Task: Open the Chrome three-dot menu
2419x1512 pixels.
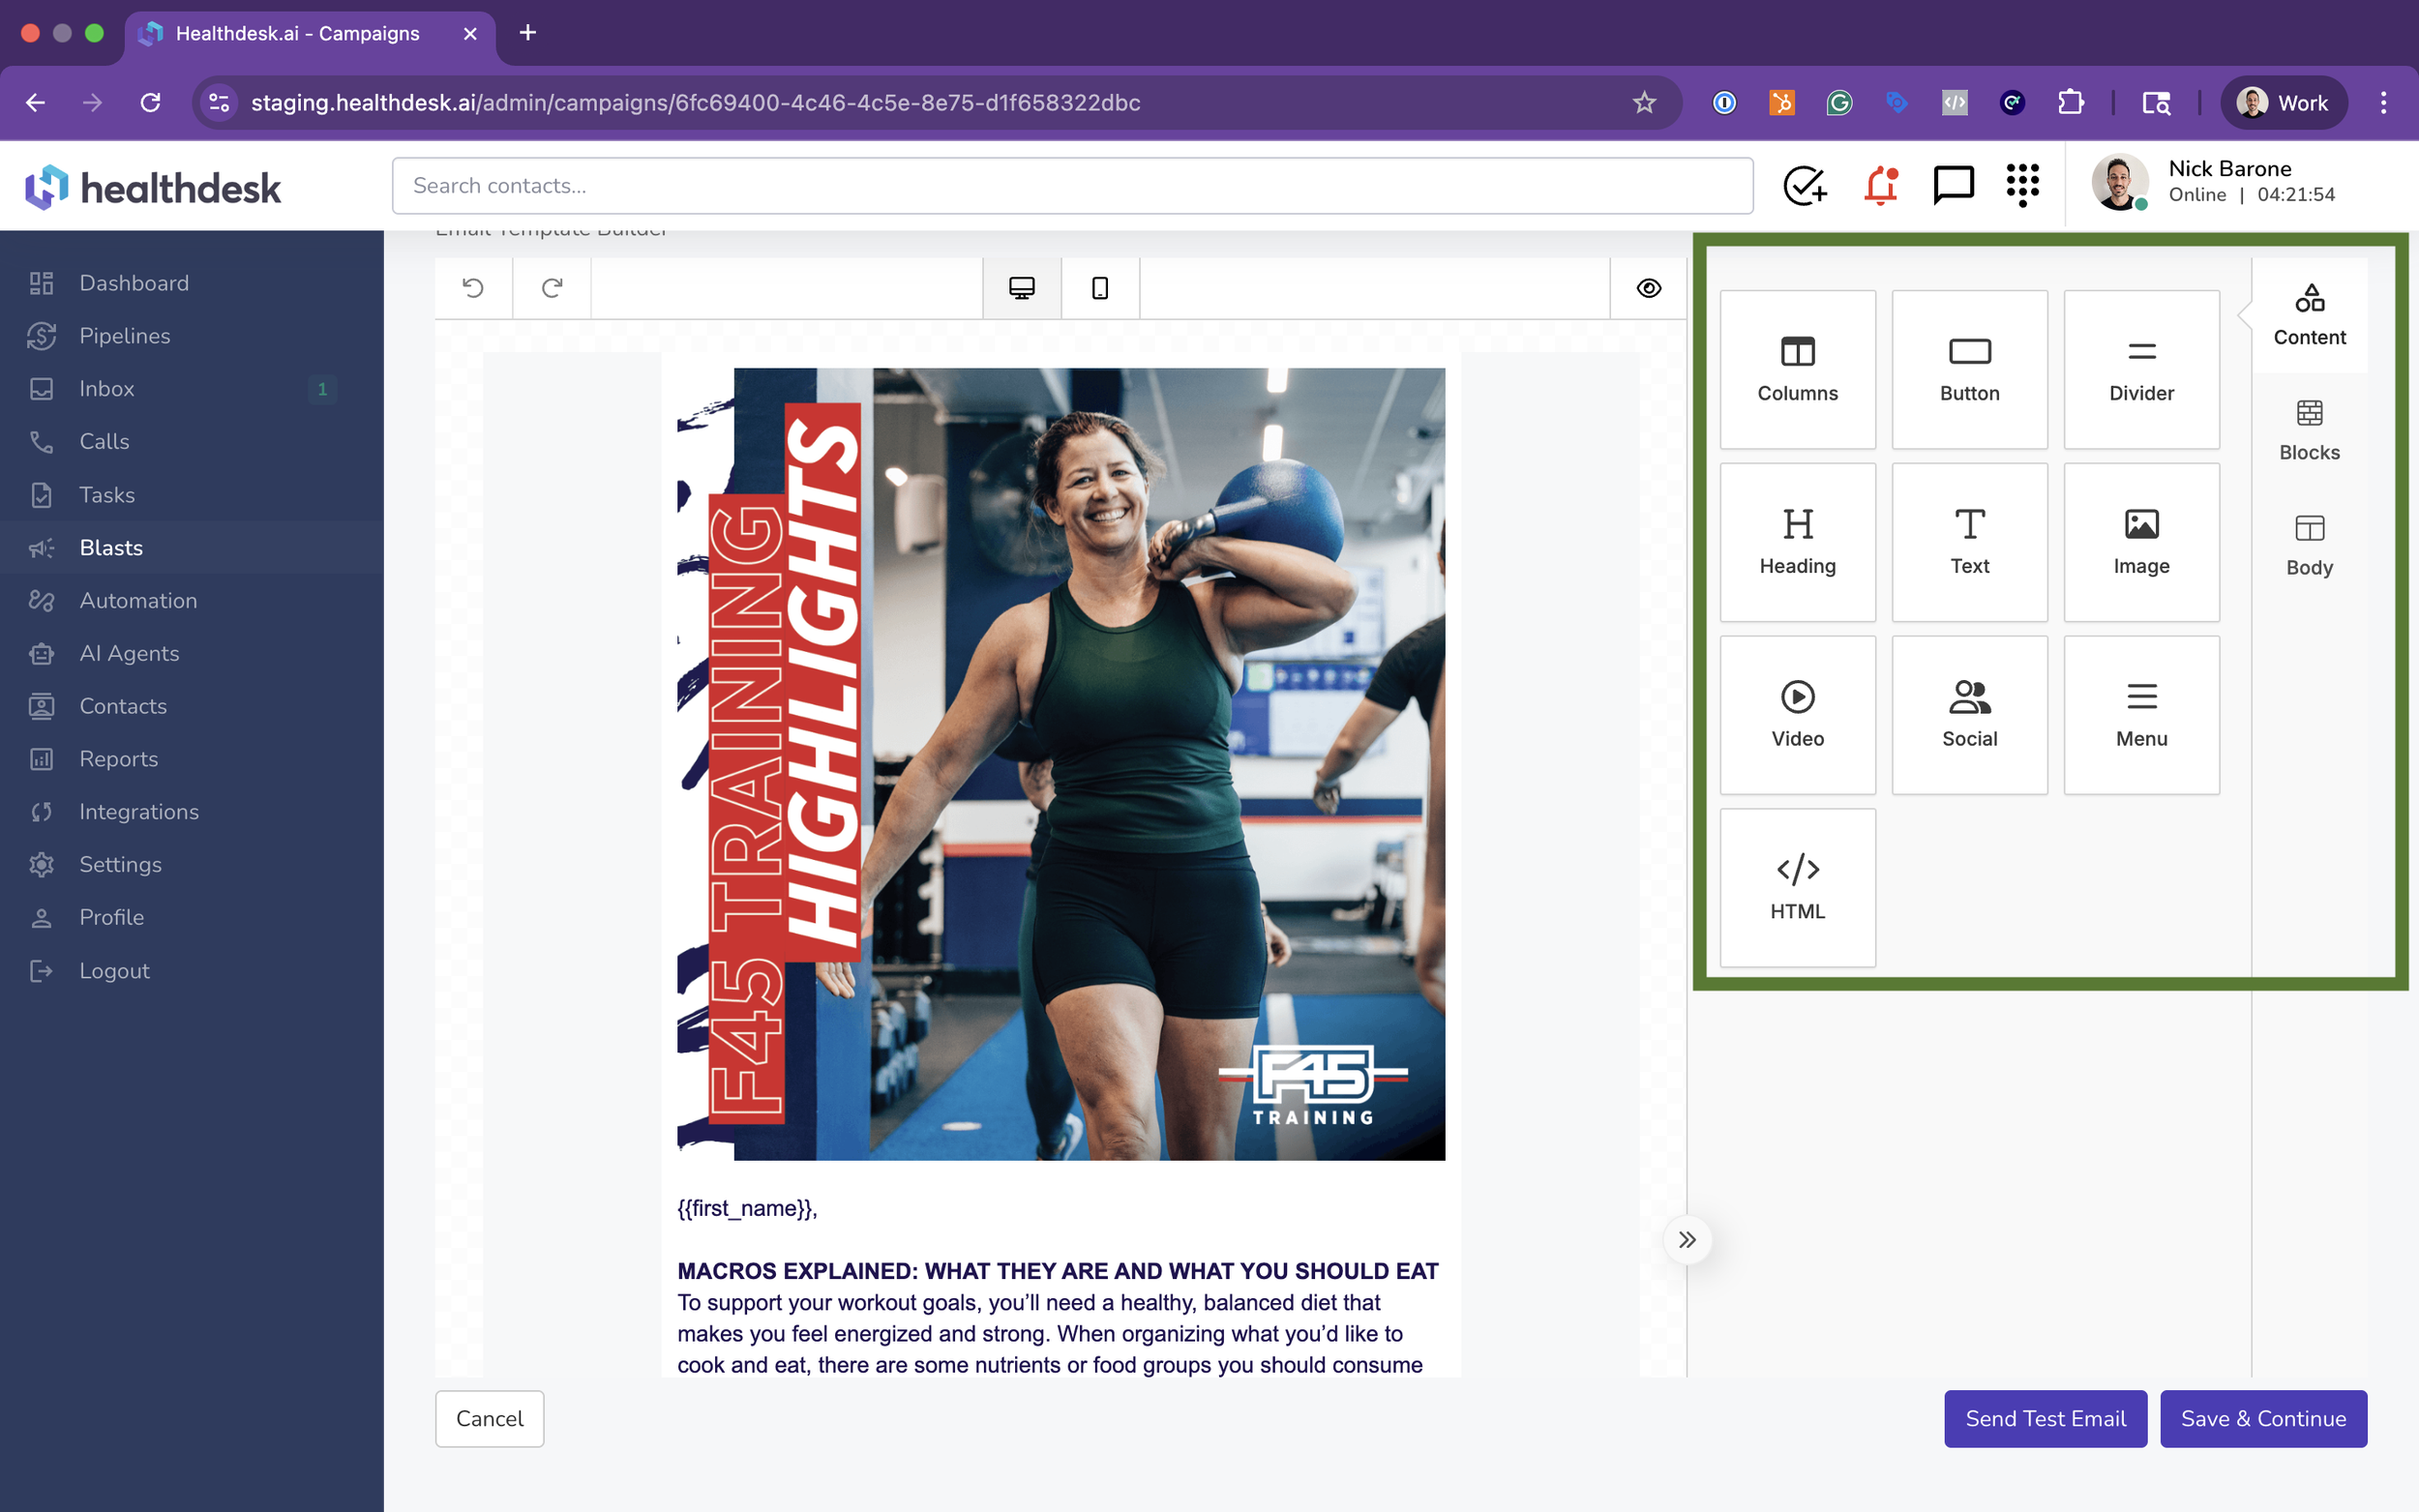Action: click(x=2383, y=103)
